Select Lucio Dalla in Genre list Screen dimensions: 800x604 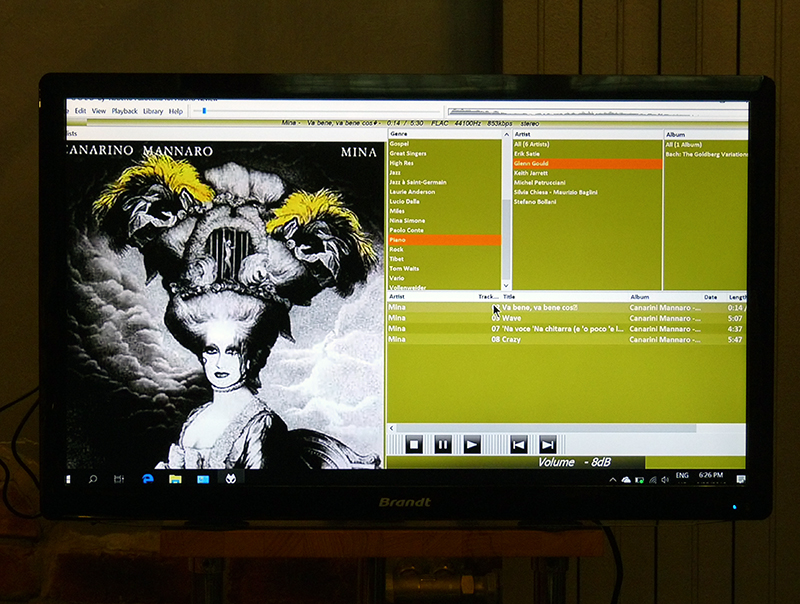444,202
